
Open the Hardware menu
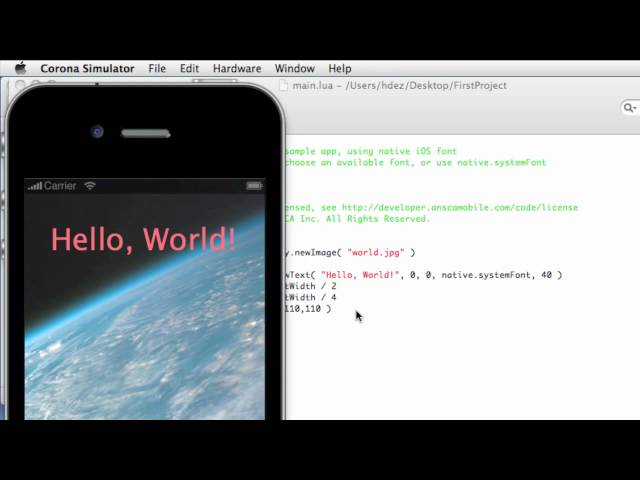[x=237, y=69]
